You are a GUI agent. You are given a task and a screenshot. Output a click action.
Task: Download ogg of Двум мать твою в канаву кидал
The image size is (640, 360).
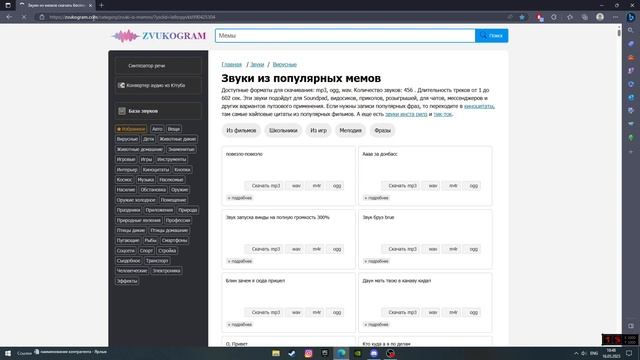tap(473, 312)
